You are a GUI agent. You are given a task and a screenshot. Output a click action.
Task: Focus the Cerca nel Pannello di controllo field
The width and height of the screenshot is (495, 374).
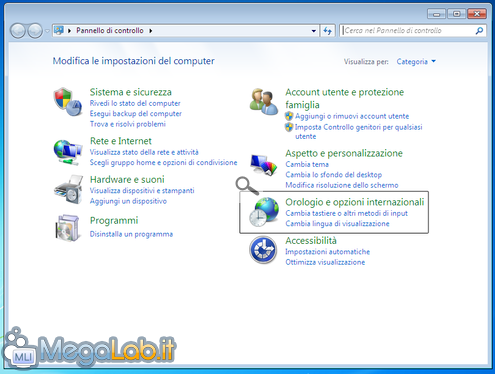(413, 31)
